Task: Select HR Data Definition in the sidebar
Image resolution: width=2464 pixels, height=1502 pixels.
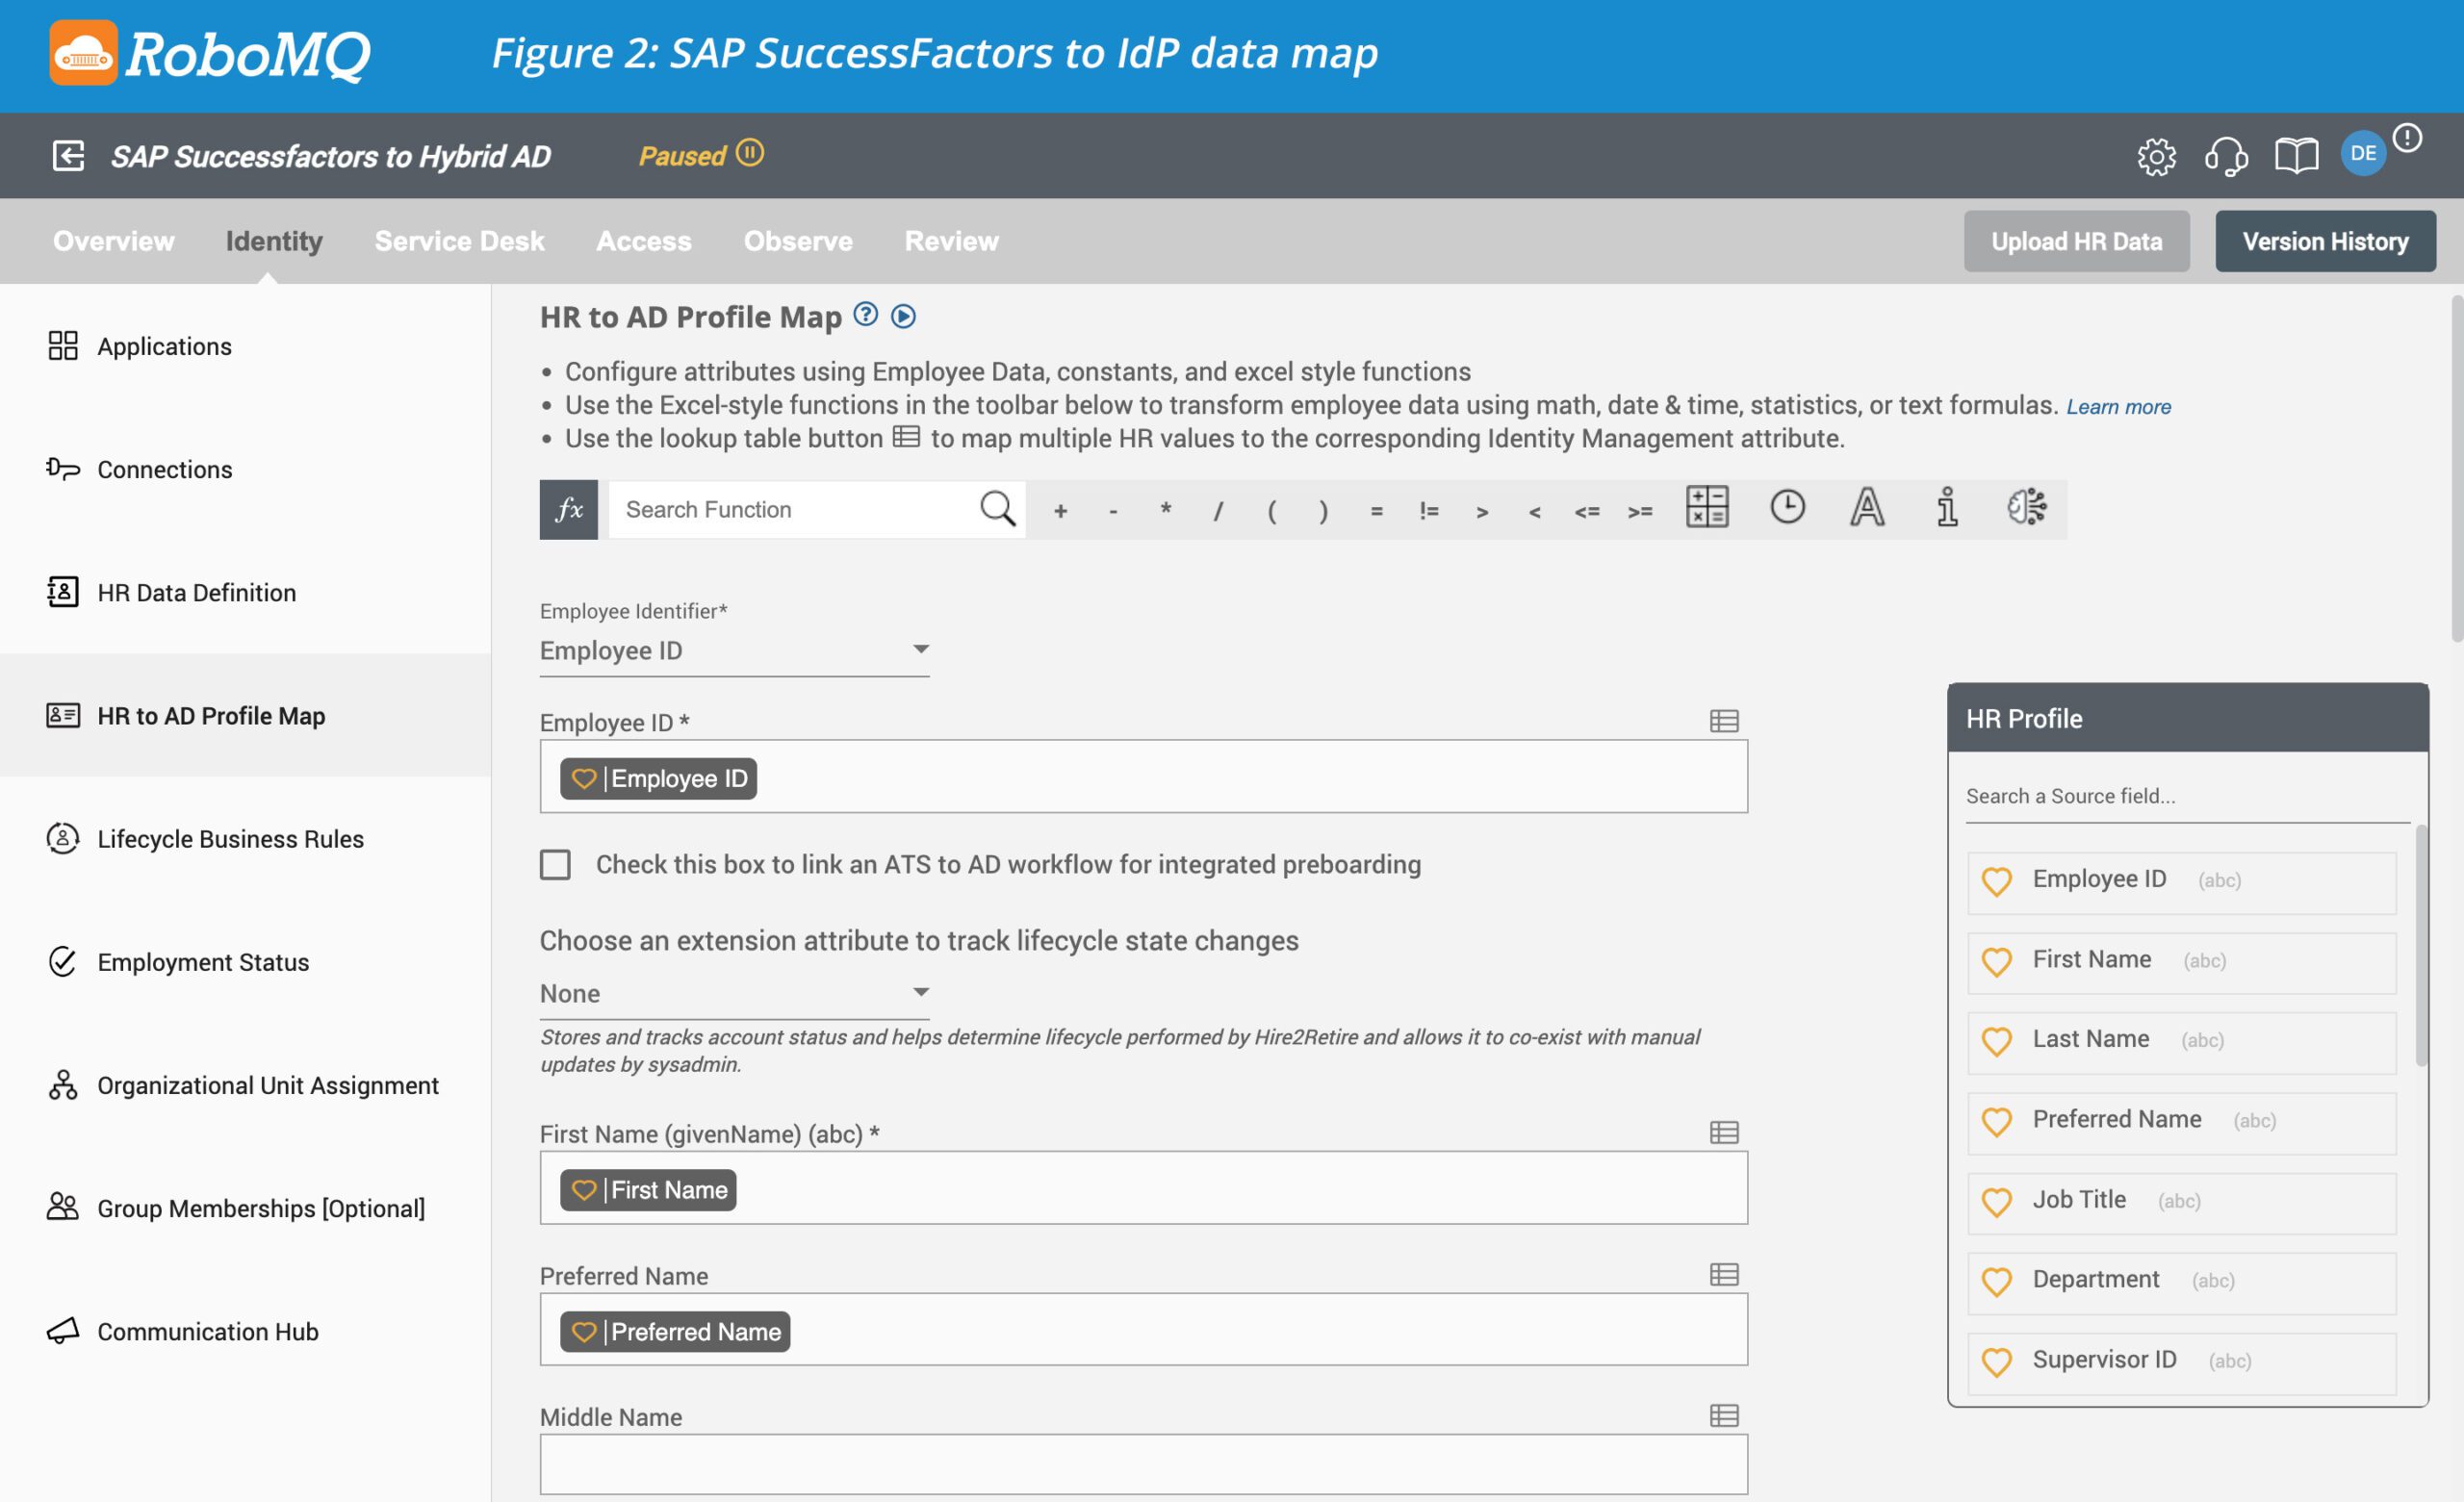Action: pos(196,592)
